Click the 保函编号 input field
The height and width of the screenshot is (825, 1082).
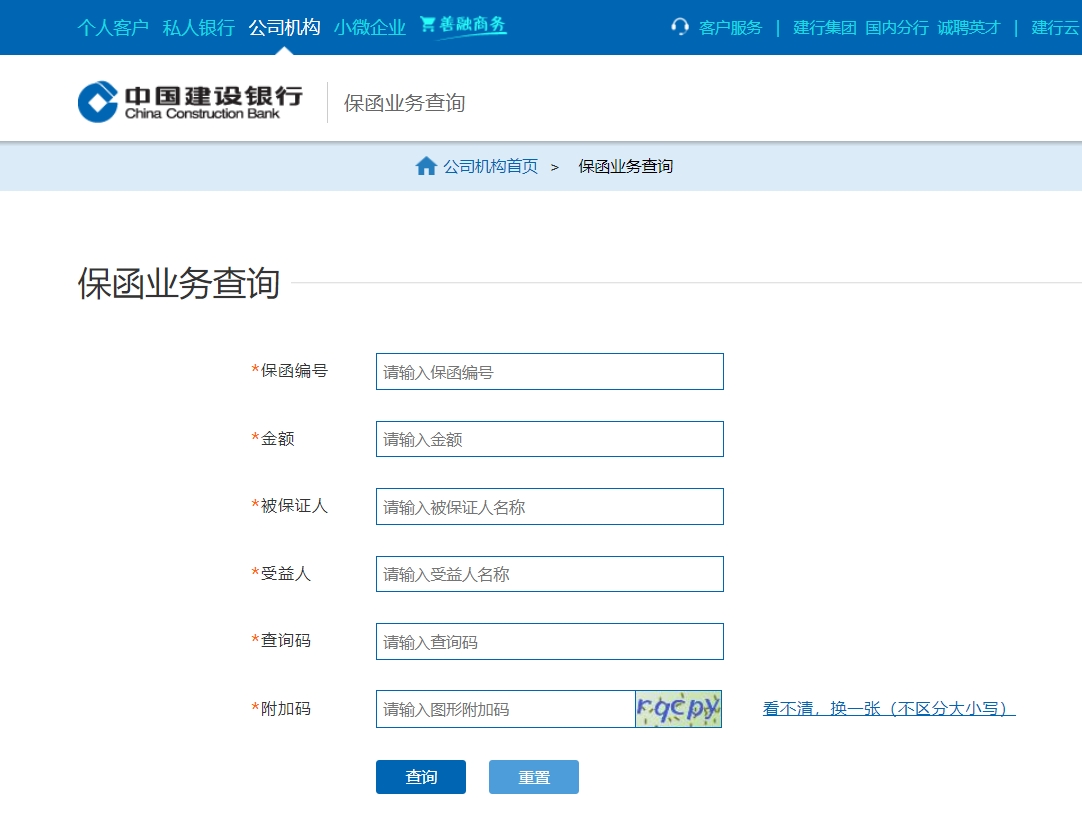coord(548,371)
